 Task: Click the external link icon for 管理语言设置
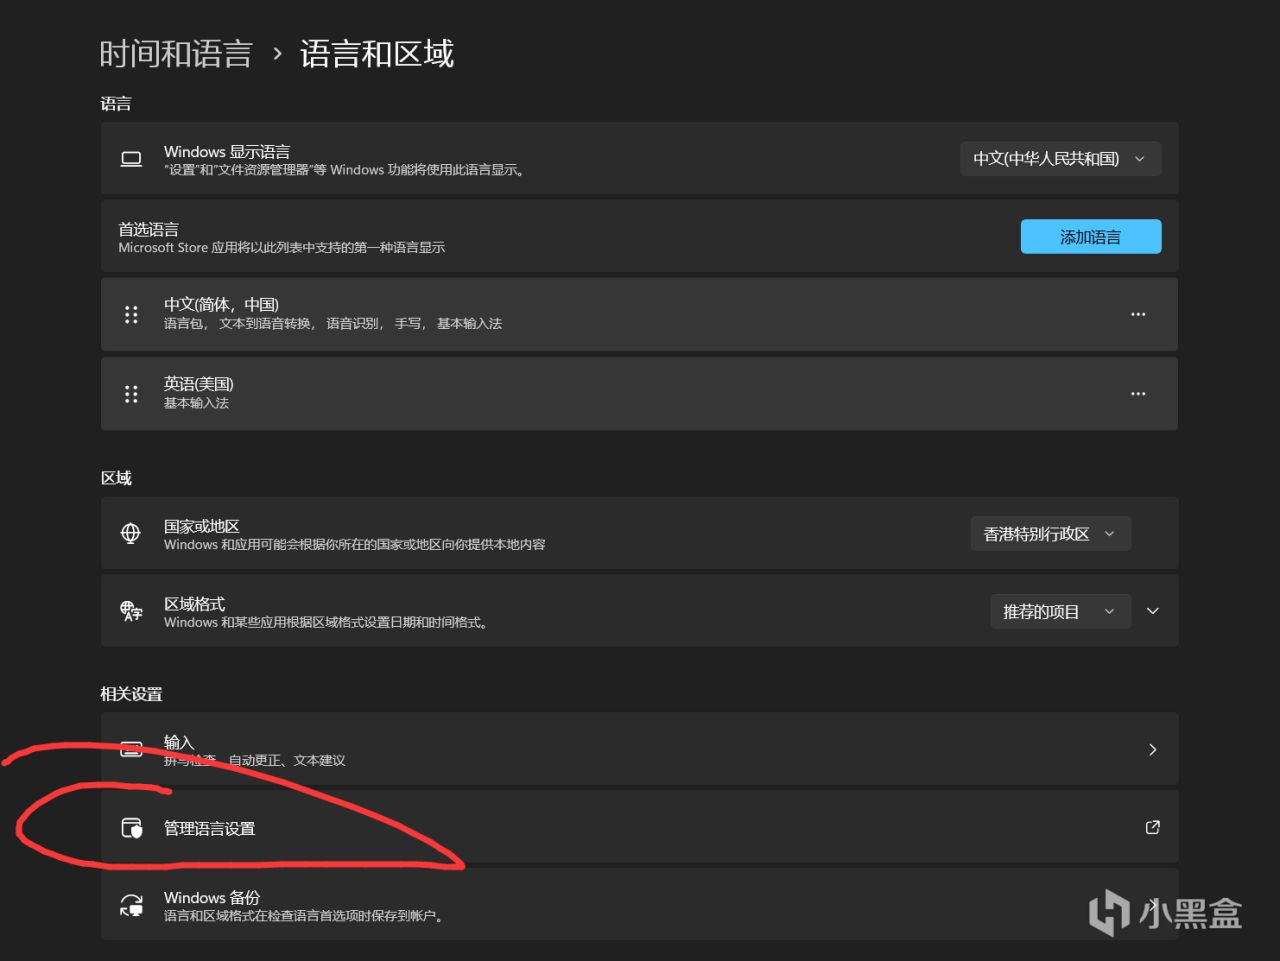pyautogui.click(x=1152, y=827)
